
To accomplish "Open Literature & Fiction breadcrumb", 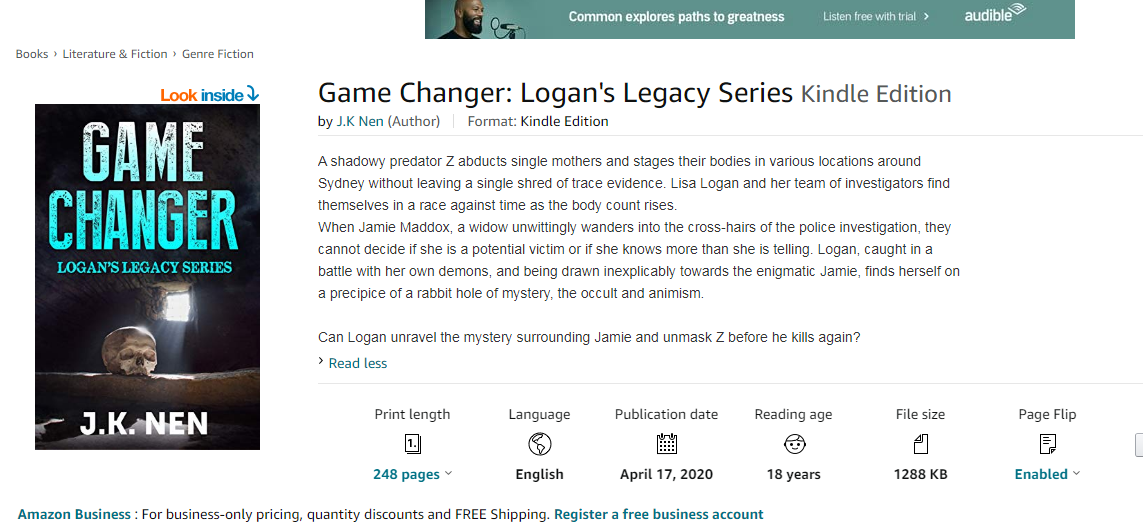I will (117, 54).
